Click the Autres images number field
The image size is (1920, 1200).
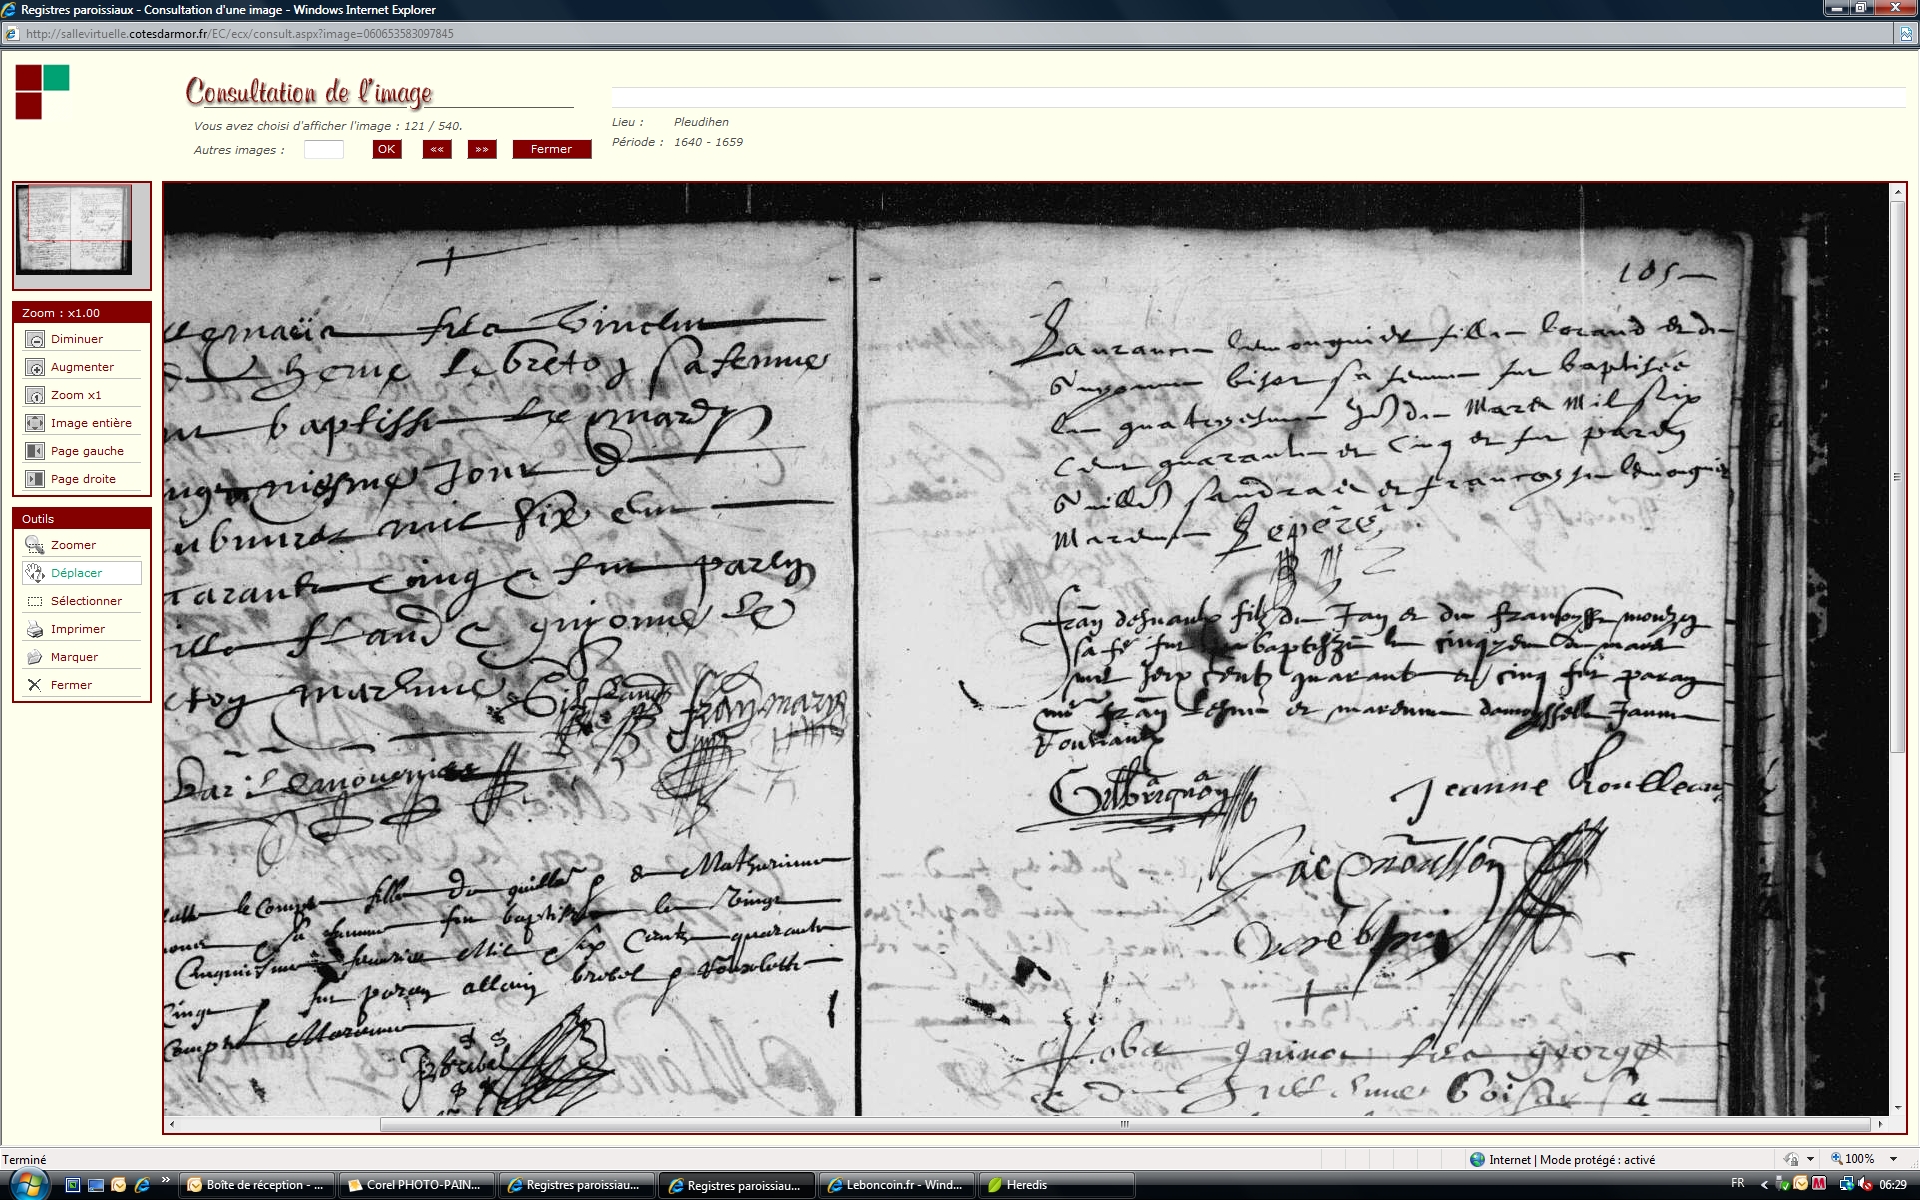click(x=323, y=150)
